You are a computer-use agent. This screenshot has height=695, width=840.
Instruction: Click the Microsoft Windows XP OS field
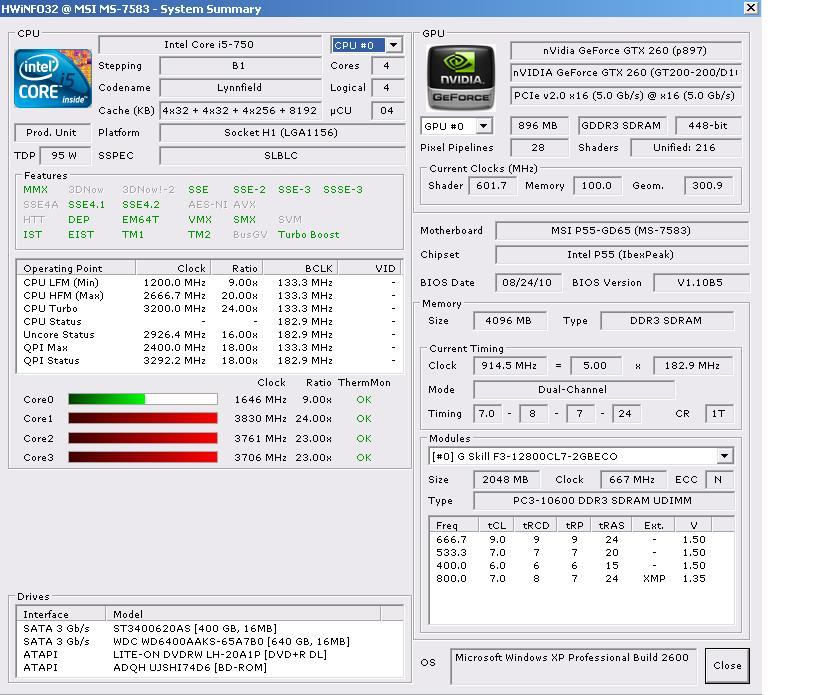coord(573,666)
